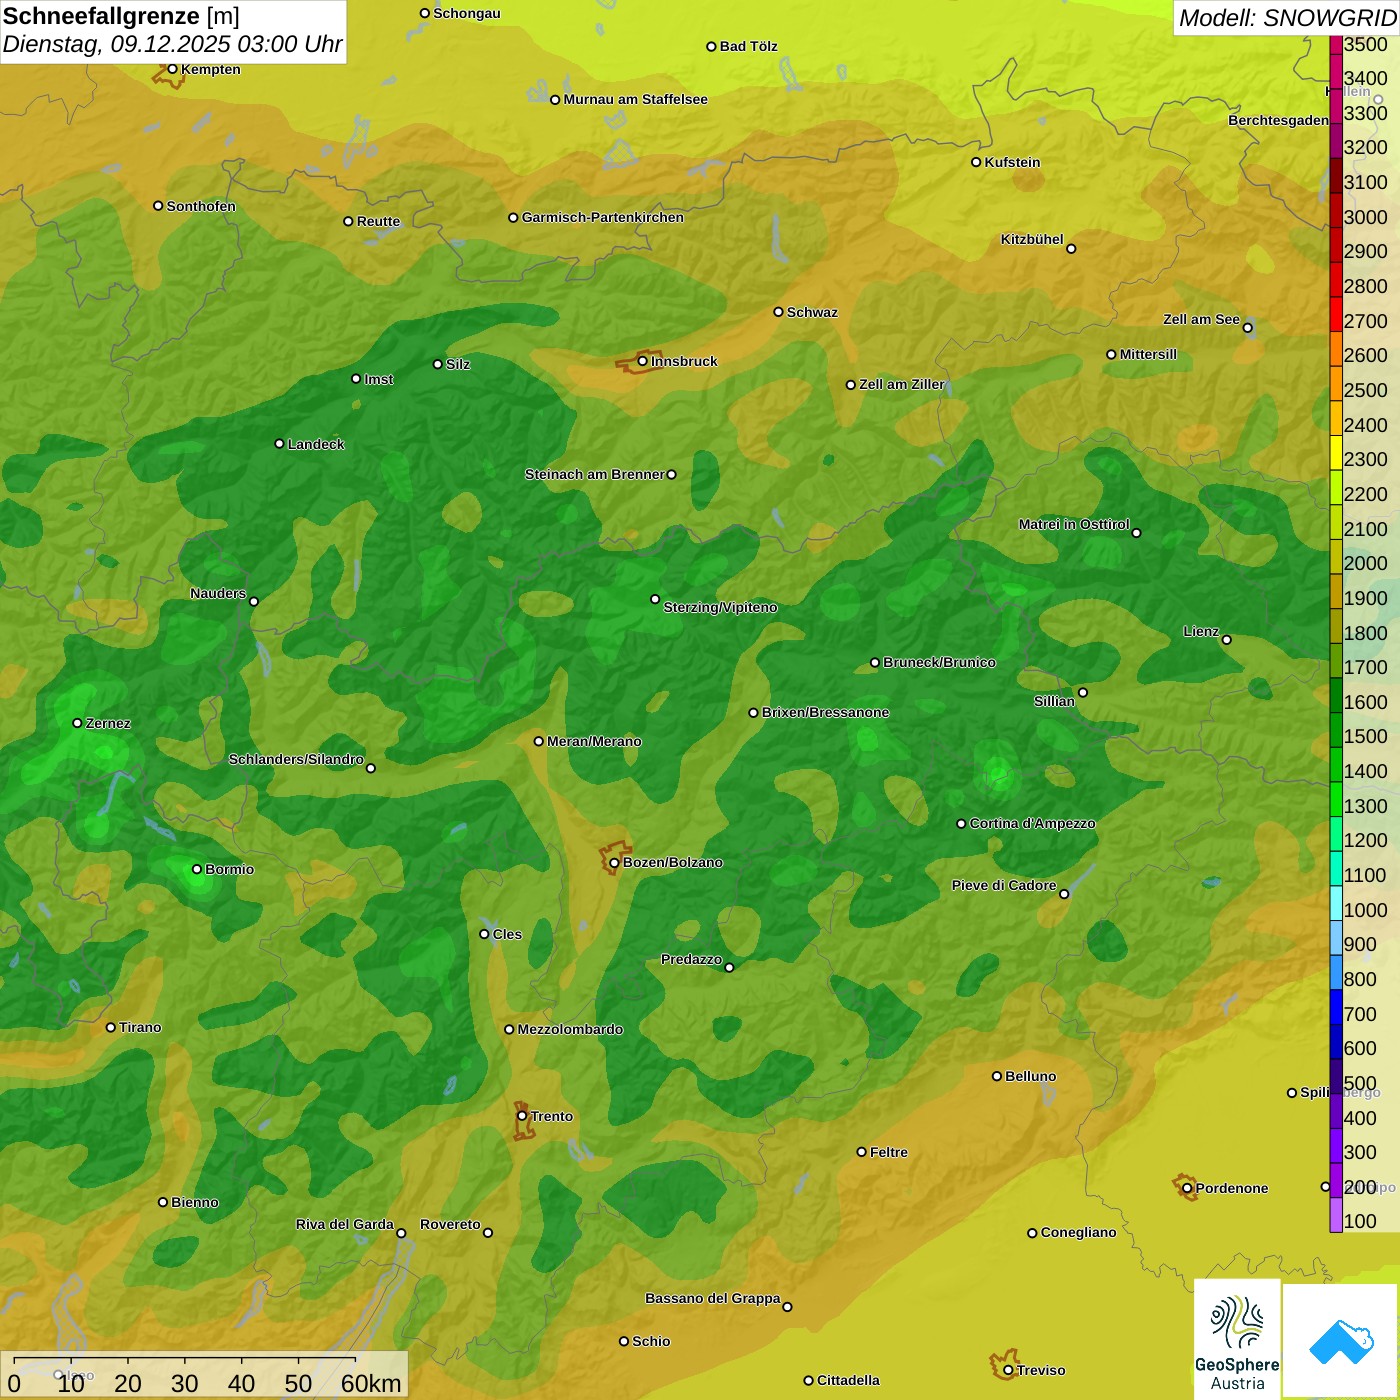Select the 1000 m light cyan legend swatch
This screenshot has height=1400, width=1400.
point(1335,902)
